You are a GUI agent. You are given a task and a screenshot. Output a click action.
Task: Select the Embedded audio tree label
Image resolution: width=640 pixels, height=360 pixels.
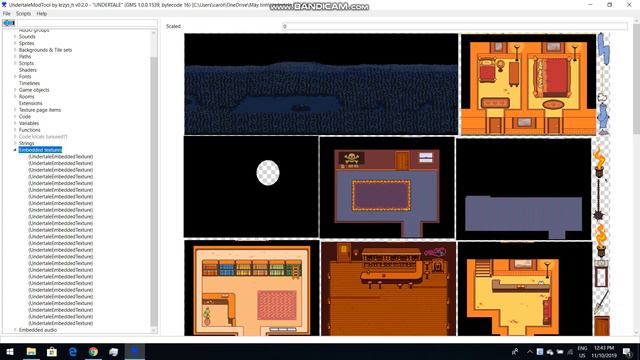[x=38, y=330]
